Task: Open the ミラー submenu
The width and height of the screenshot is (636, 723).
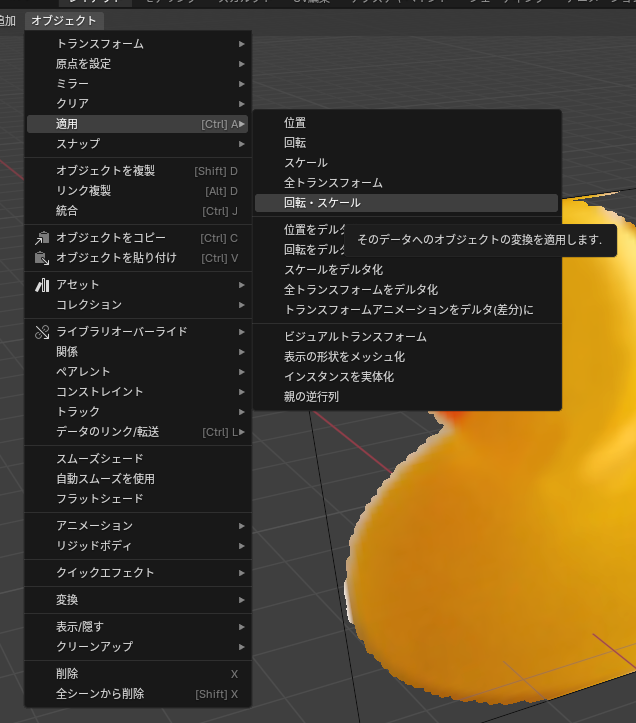Action: coord(137,84)
